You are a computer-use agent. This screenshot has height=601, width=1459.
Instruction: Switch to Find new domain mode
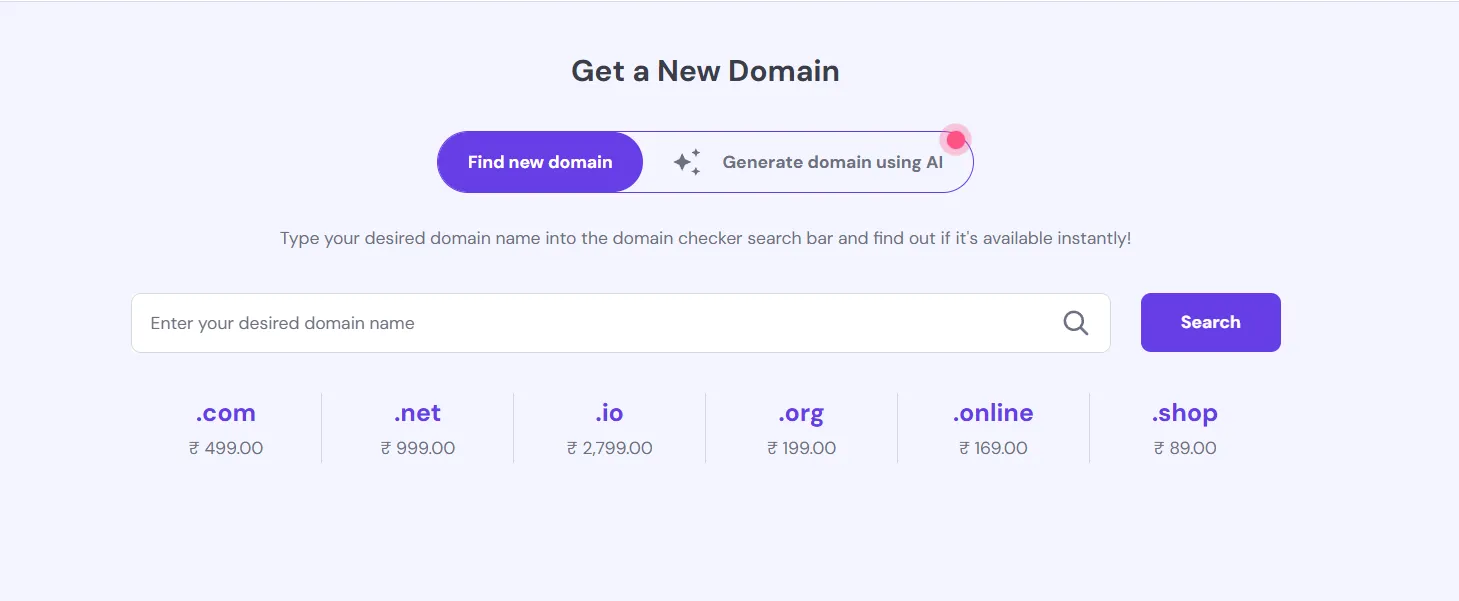point(540,162)
